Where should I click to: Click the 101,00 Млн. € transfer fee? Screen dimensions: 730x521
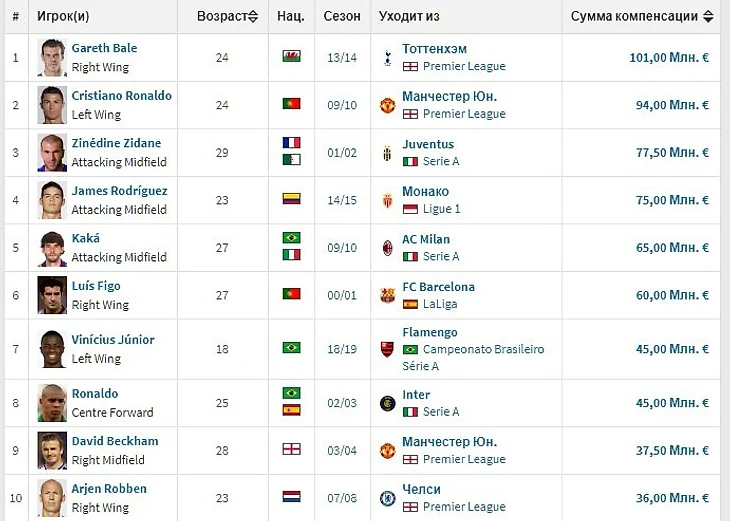tap(669, 58)
